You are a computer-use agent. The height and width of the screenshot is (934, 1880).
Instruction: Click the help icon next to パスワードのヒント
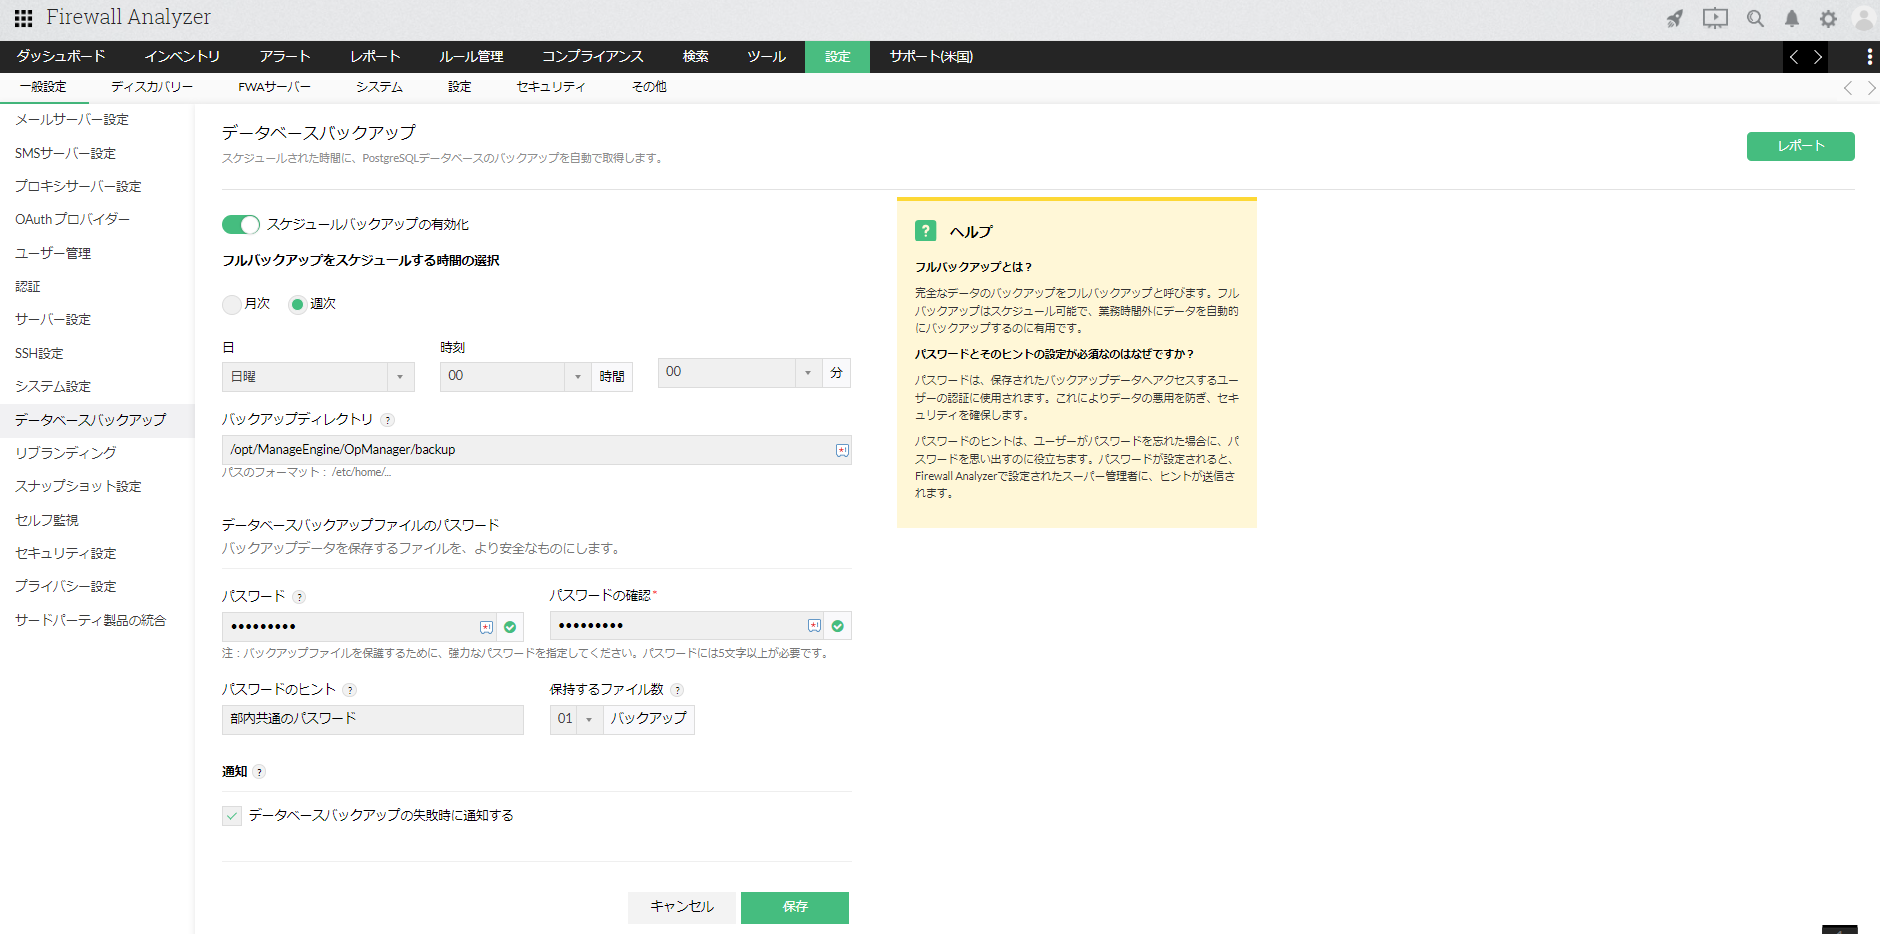pyautogui.click(x=349, y=690)
